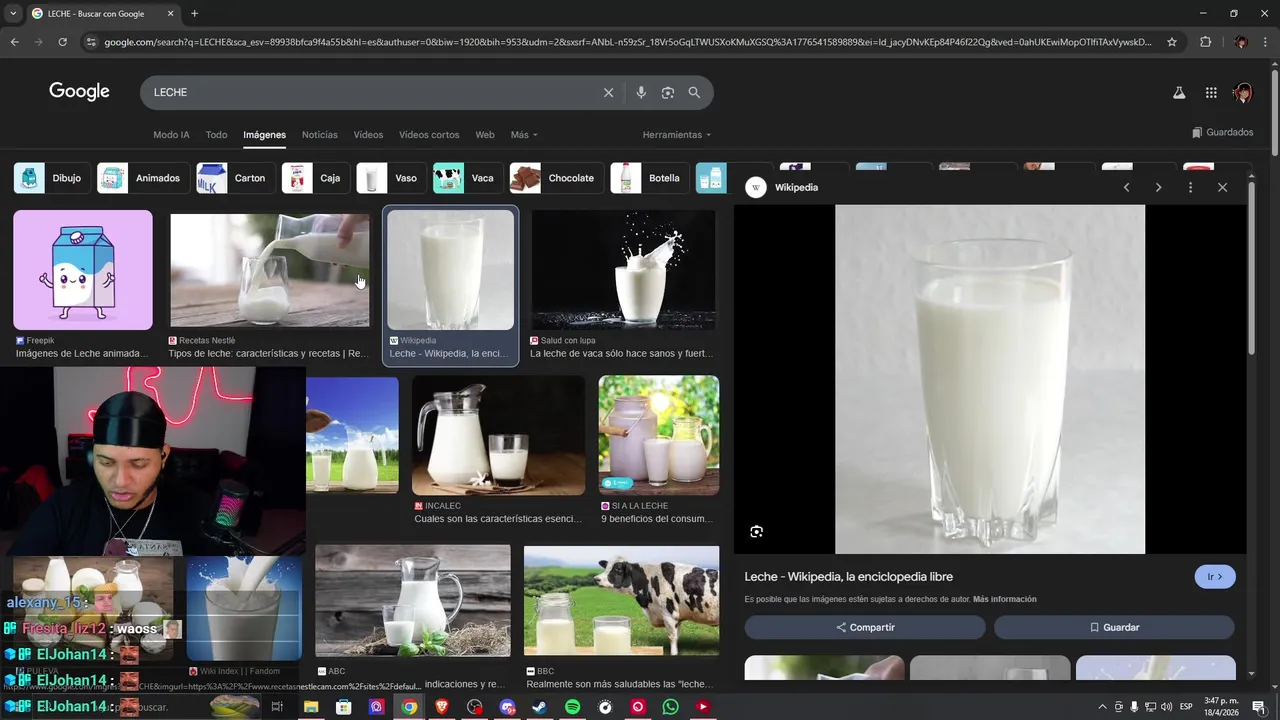
Task: Open WhatsApp from the taskbar
Action: point(670,707)
